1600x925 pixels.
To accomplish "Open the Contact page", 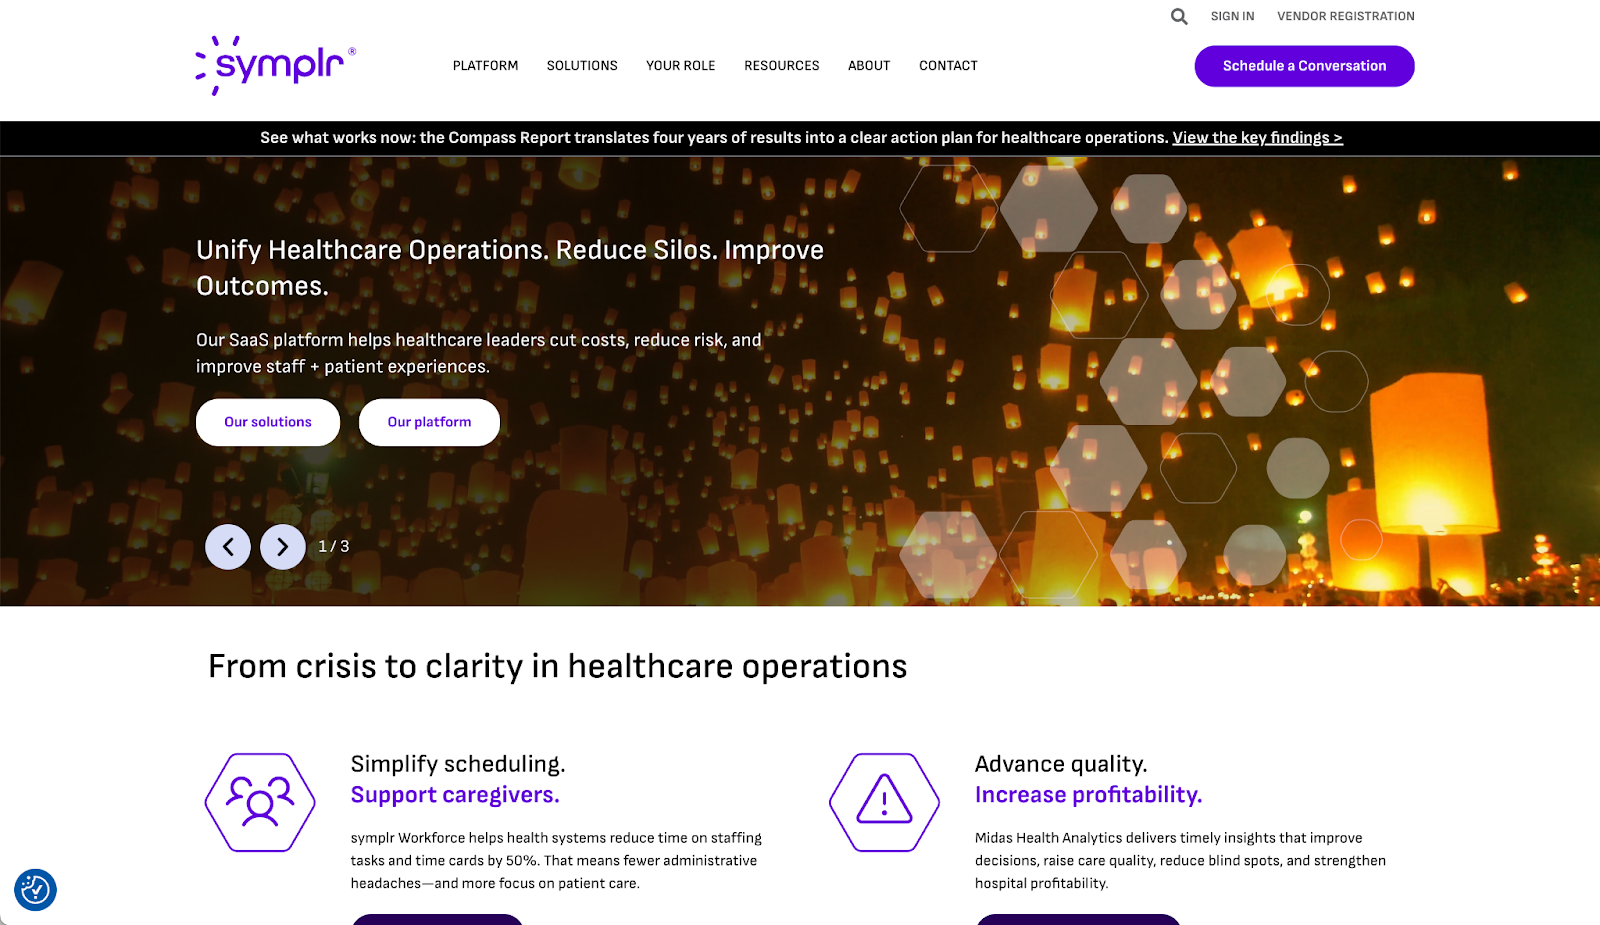I will pyautogui.click(x=948, y=66).
